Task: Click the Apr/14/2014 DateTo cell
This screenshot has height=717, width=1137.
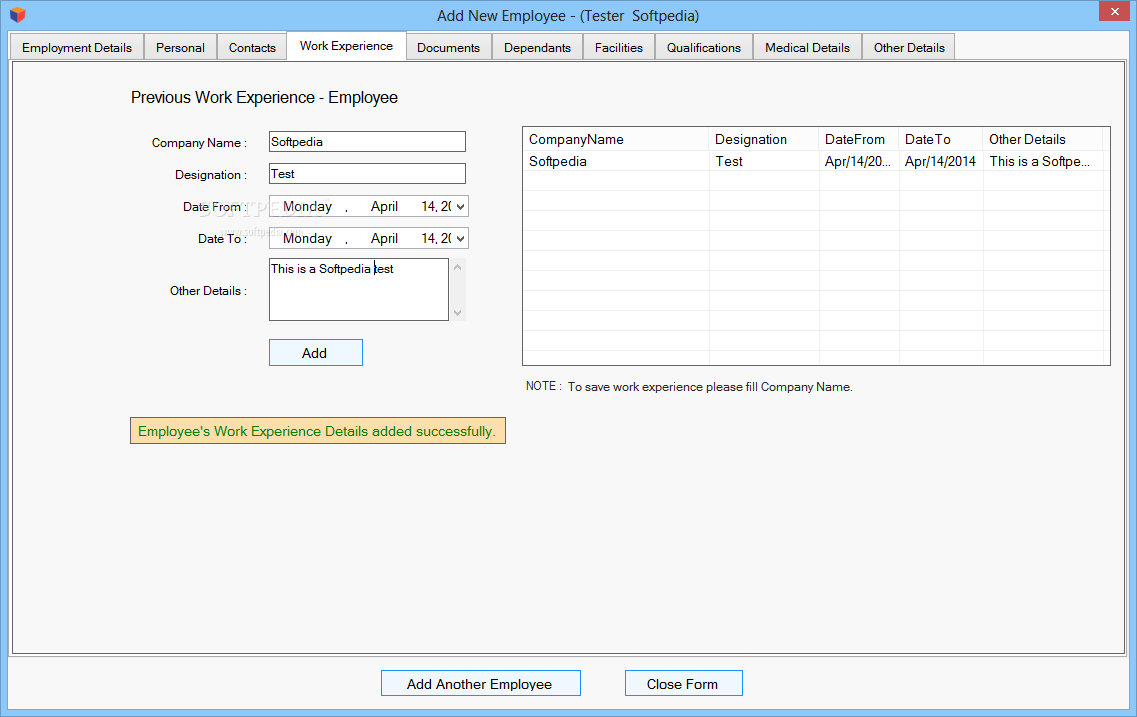Action: 940,161
